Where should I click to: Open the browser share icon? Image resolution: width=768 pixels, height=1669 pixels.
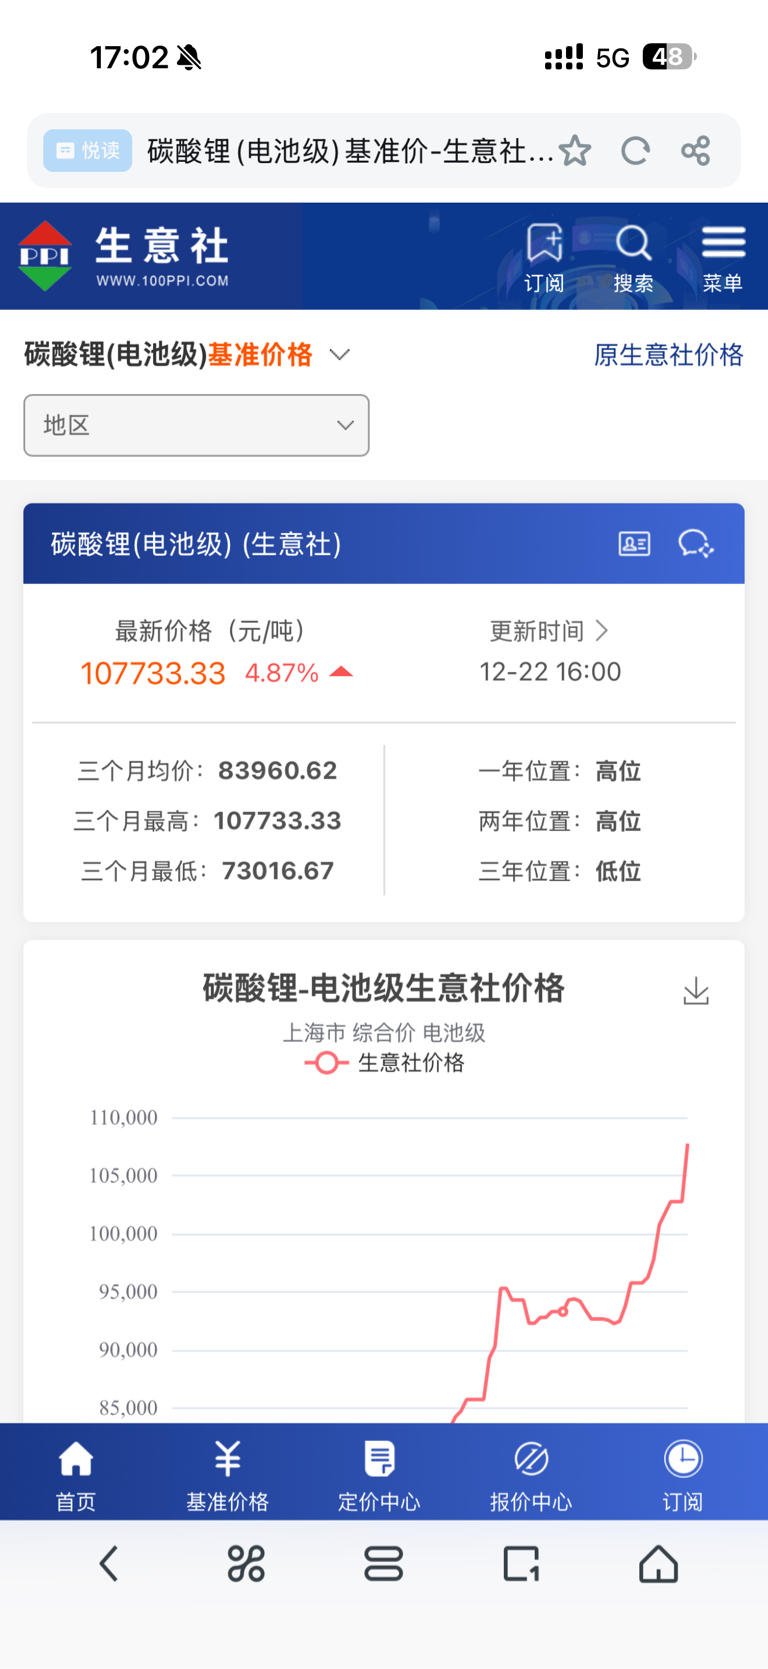pyautogui.click(x=696, y=151)
